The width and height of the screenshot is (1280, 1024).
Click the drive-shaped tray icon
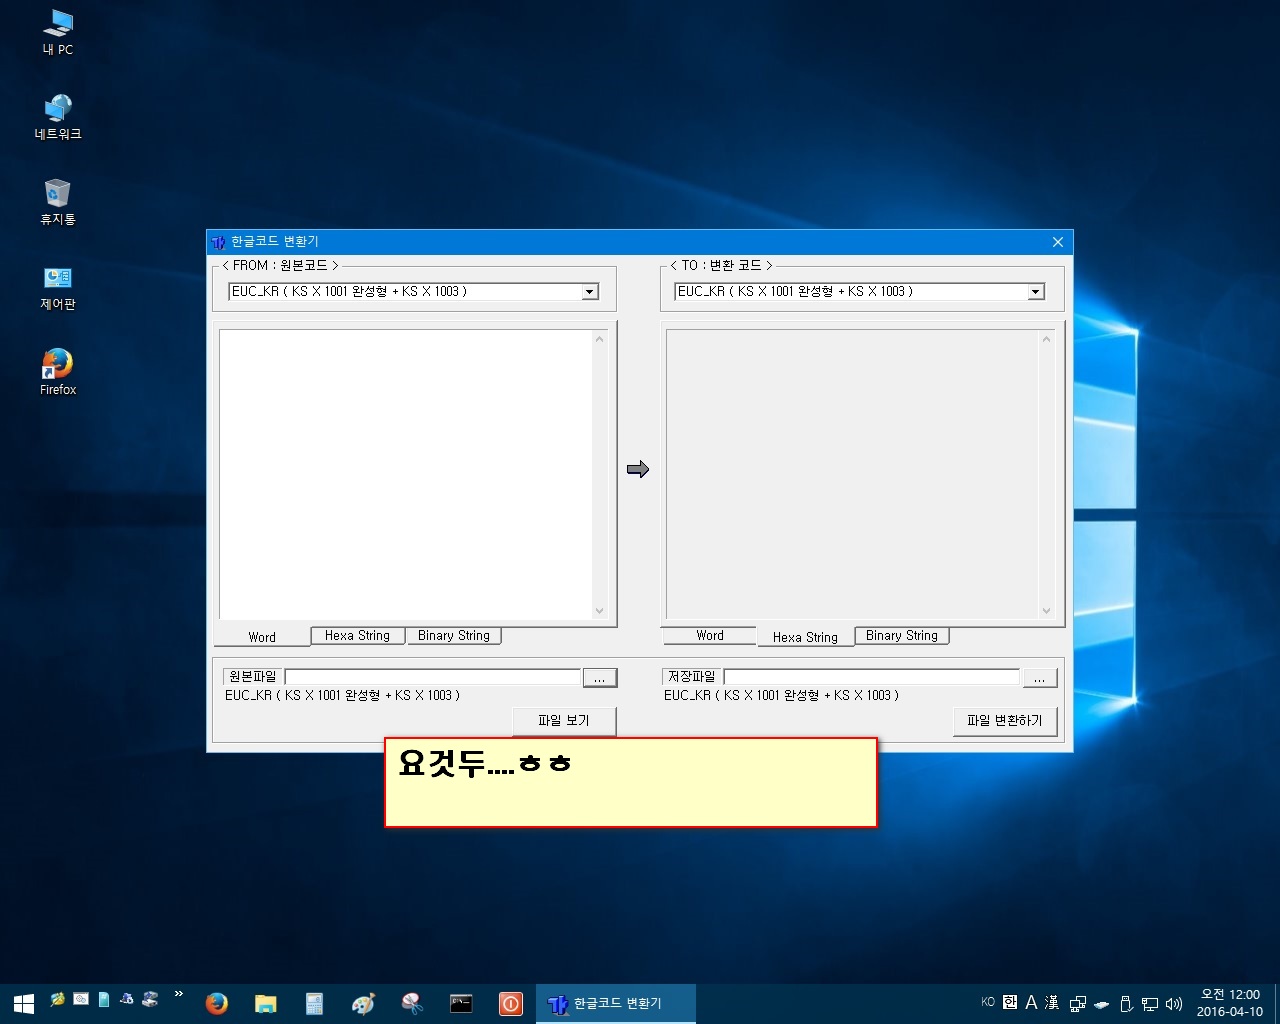(1102, 1004)
